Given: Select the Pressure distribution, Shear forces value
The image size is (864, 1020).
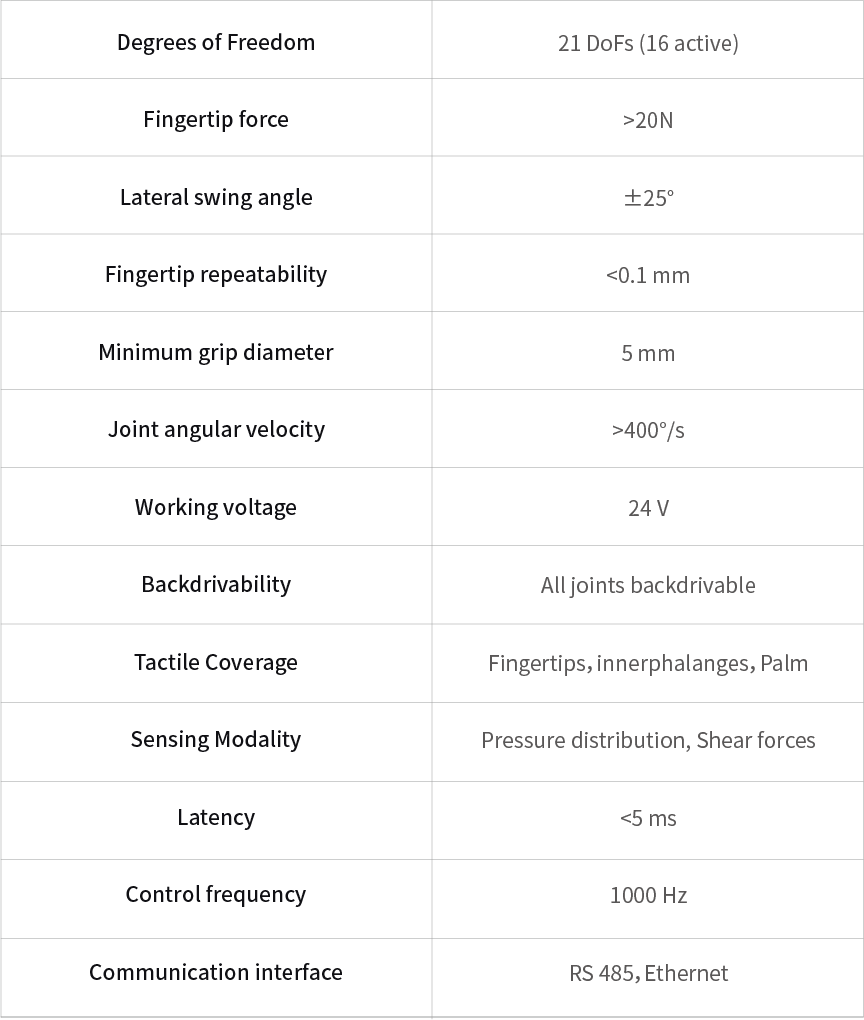Looking at the screenshot, I should tap(648, 740).
